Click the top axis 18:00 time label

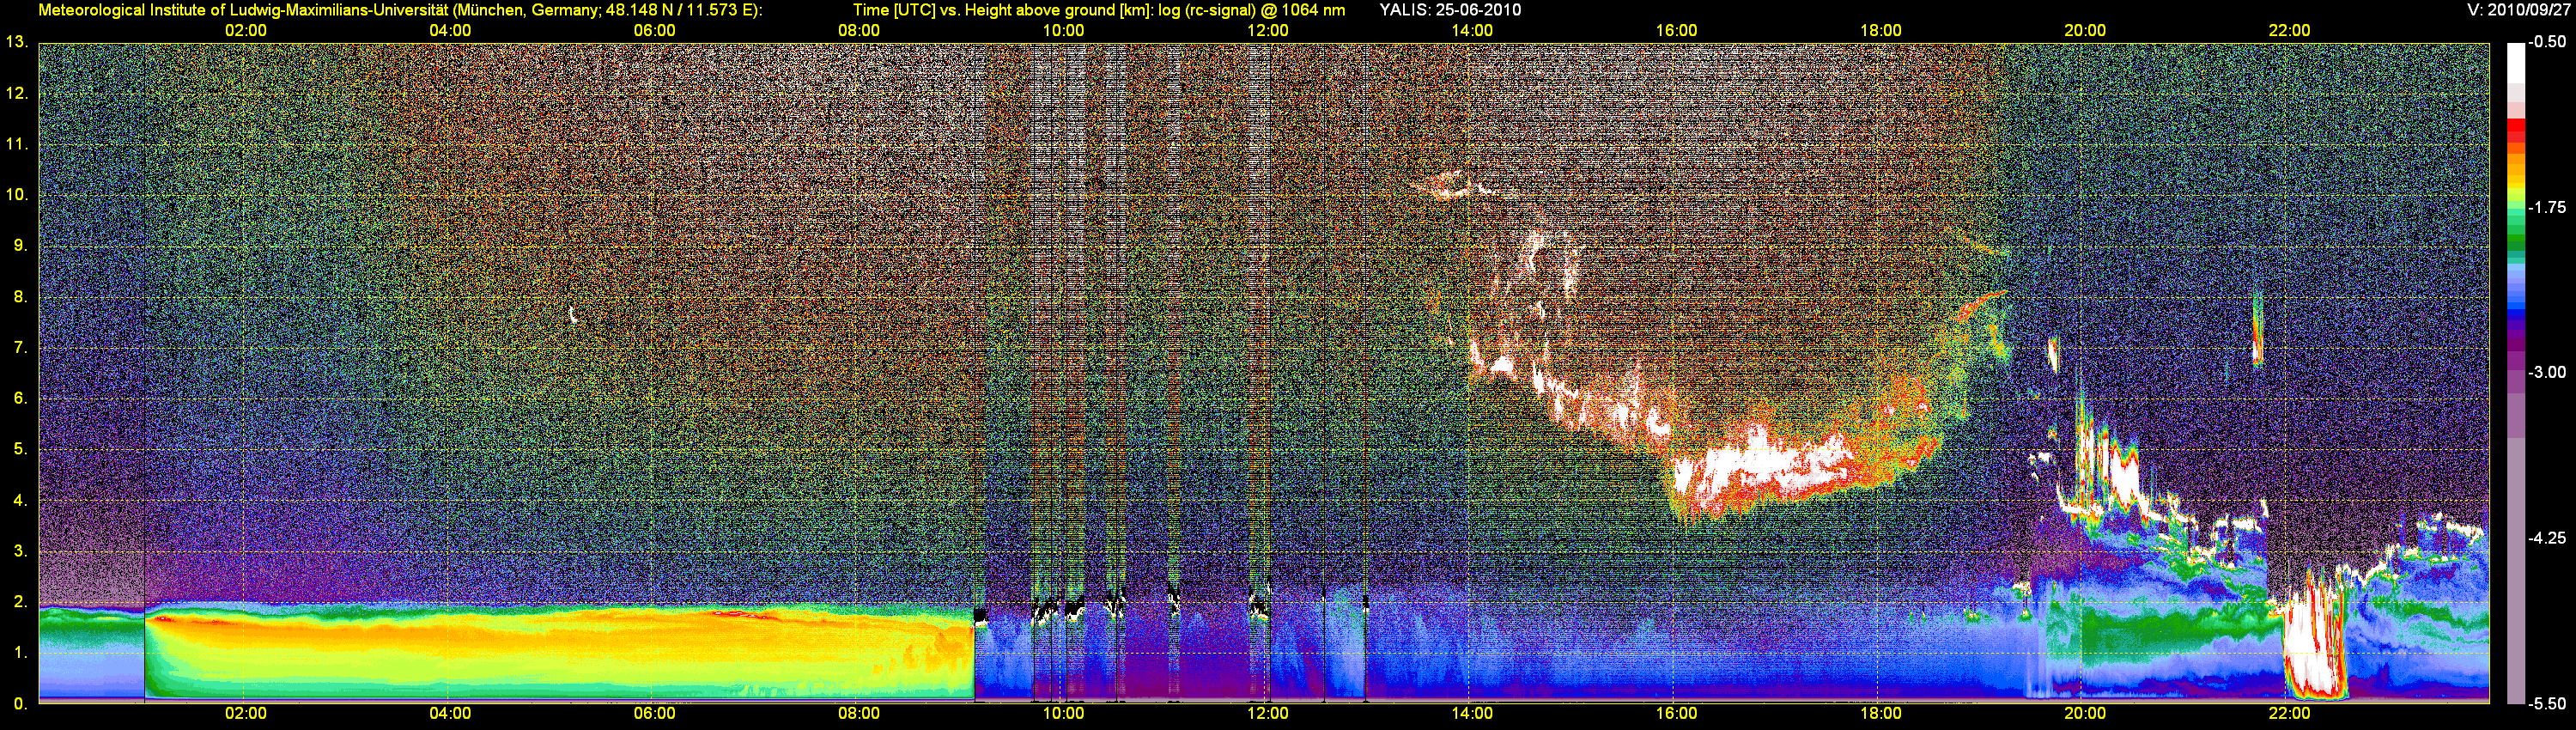click(x=1881, y=31)
